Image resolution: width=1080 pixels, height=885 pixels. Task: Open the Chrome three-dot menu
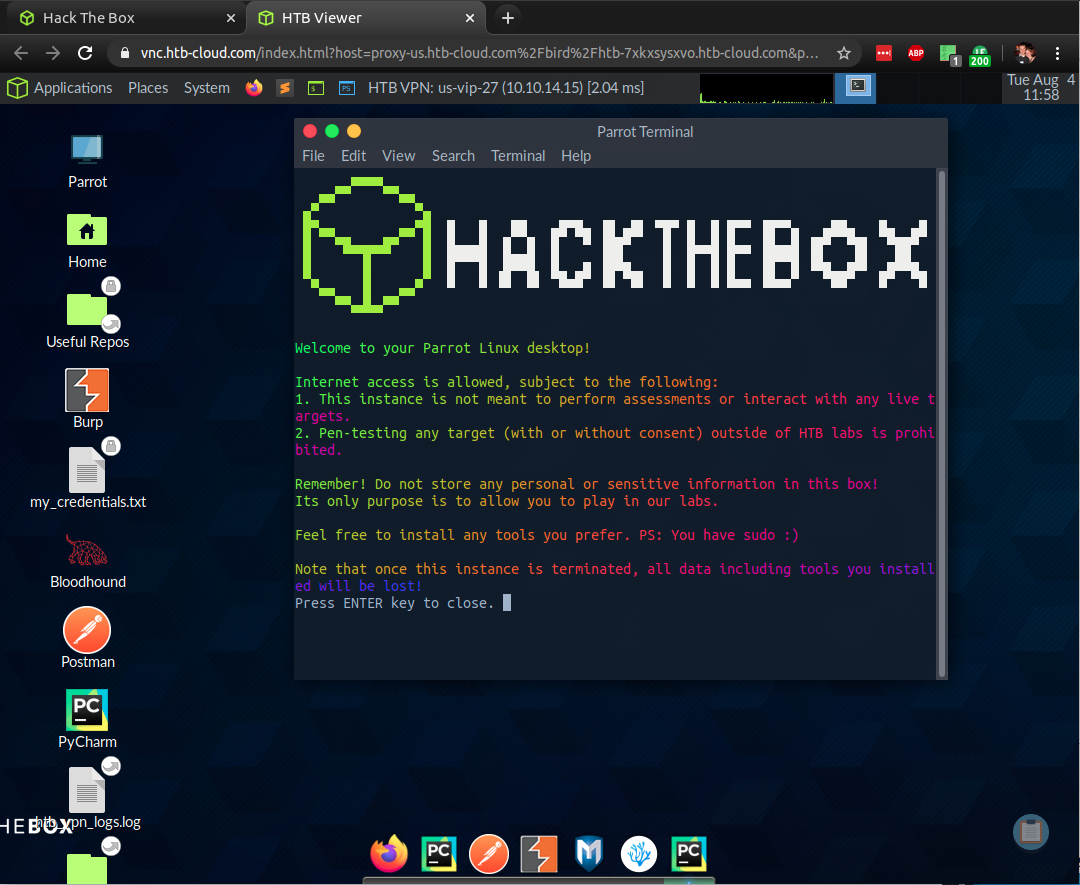[1057, 53]
